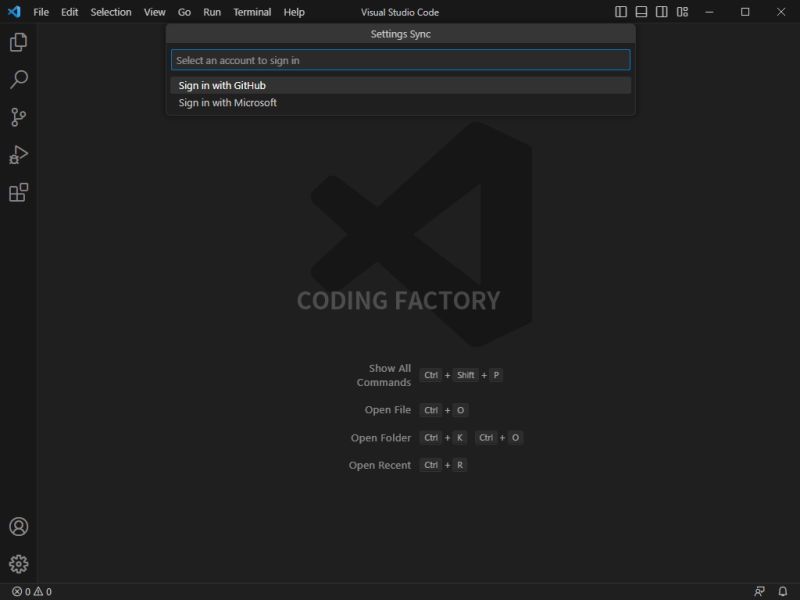800x600 pixels.
Task: Open the Customize Layout control
Action: [x=684, y=11]
